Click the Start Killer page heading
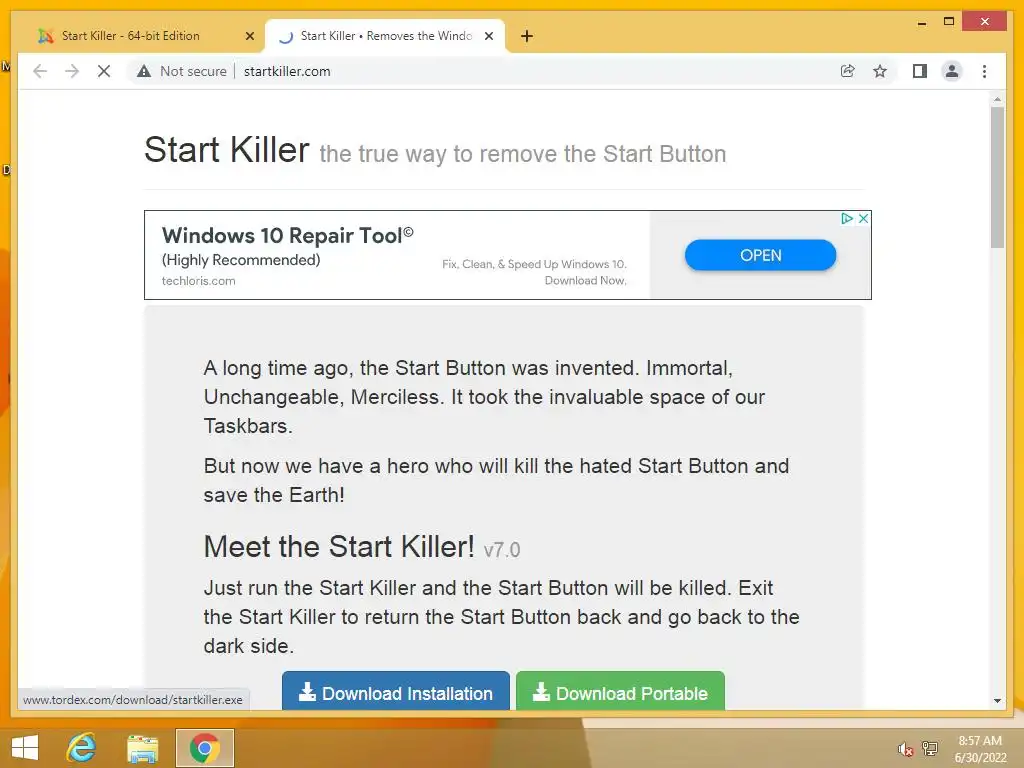 click(x=227, y=150)
